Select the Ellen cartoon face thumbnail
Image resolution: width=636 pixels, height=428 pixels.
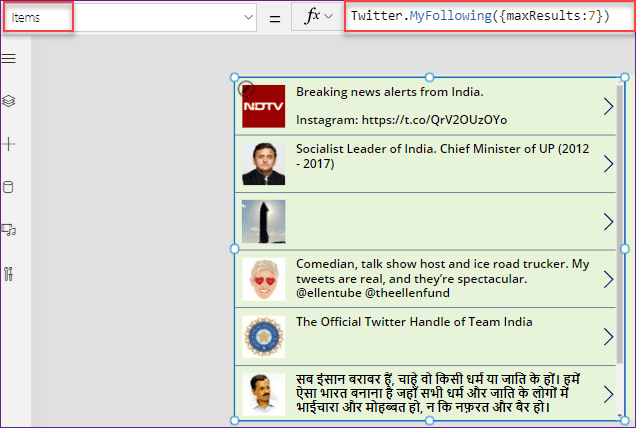point(264,279)
